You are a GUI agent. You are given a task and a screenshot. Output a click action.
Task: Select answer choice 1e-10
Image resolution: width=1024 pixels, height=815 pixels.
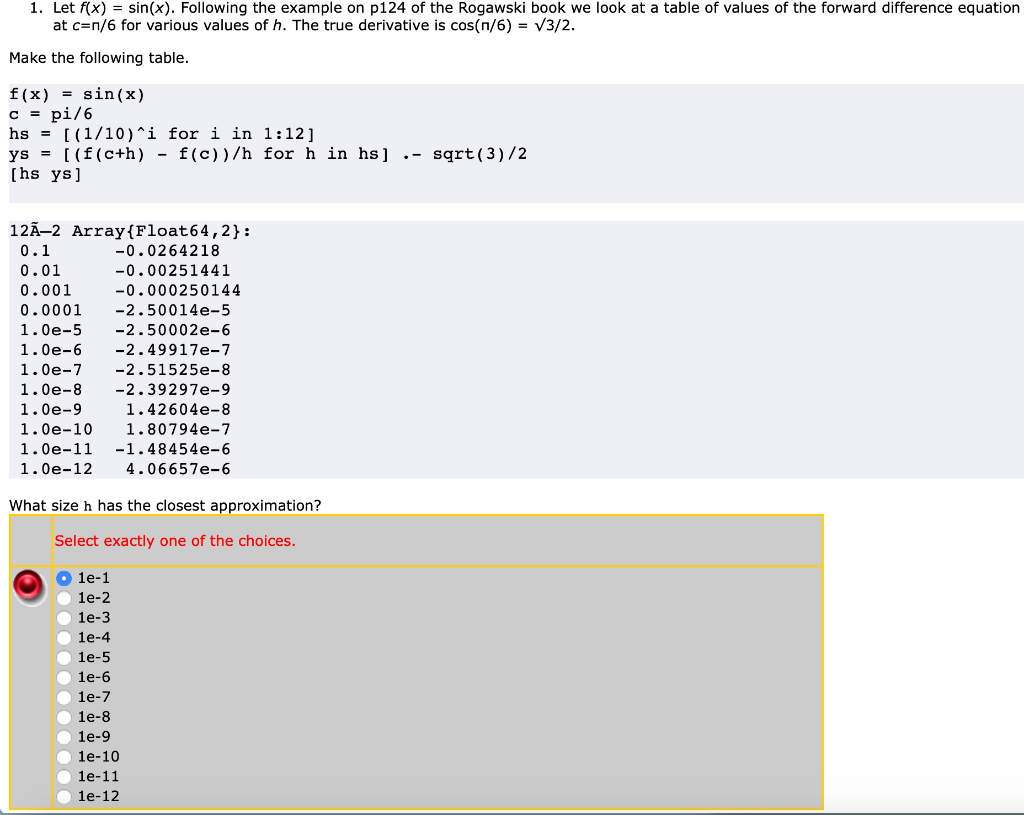[63, 757]
